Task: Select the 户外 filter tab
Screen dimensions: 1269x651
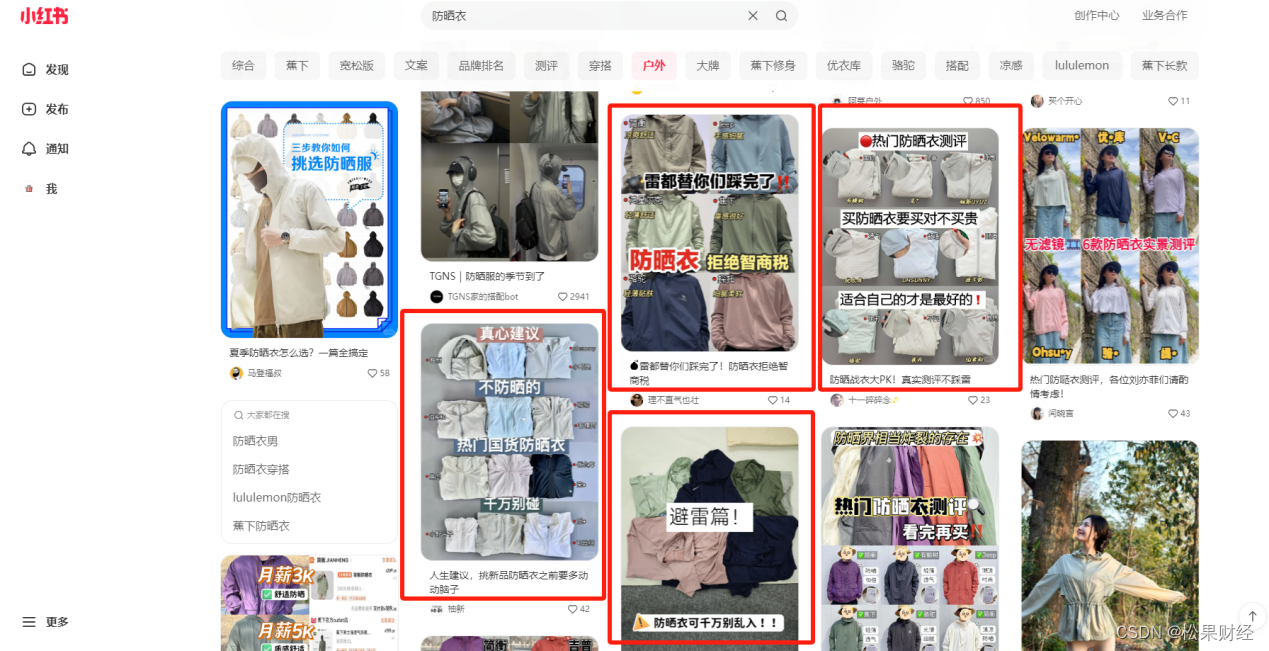Action: click(654, 66)
